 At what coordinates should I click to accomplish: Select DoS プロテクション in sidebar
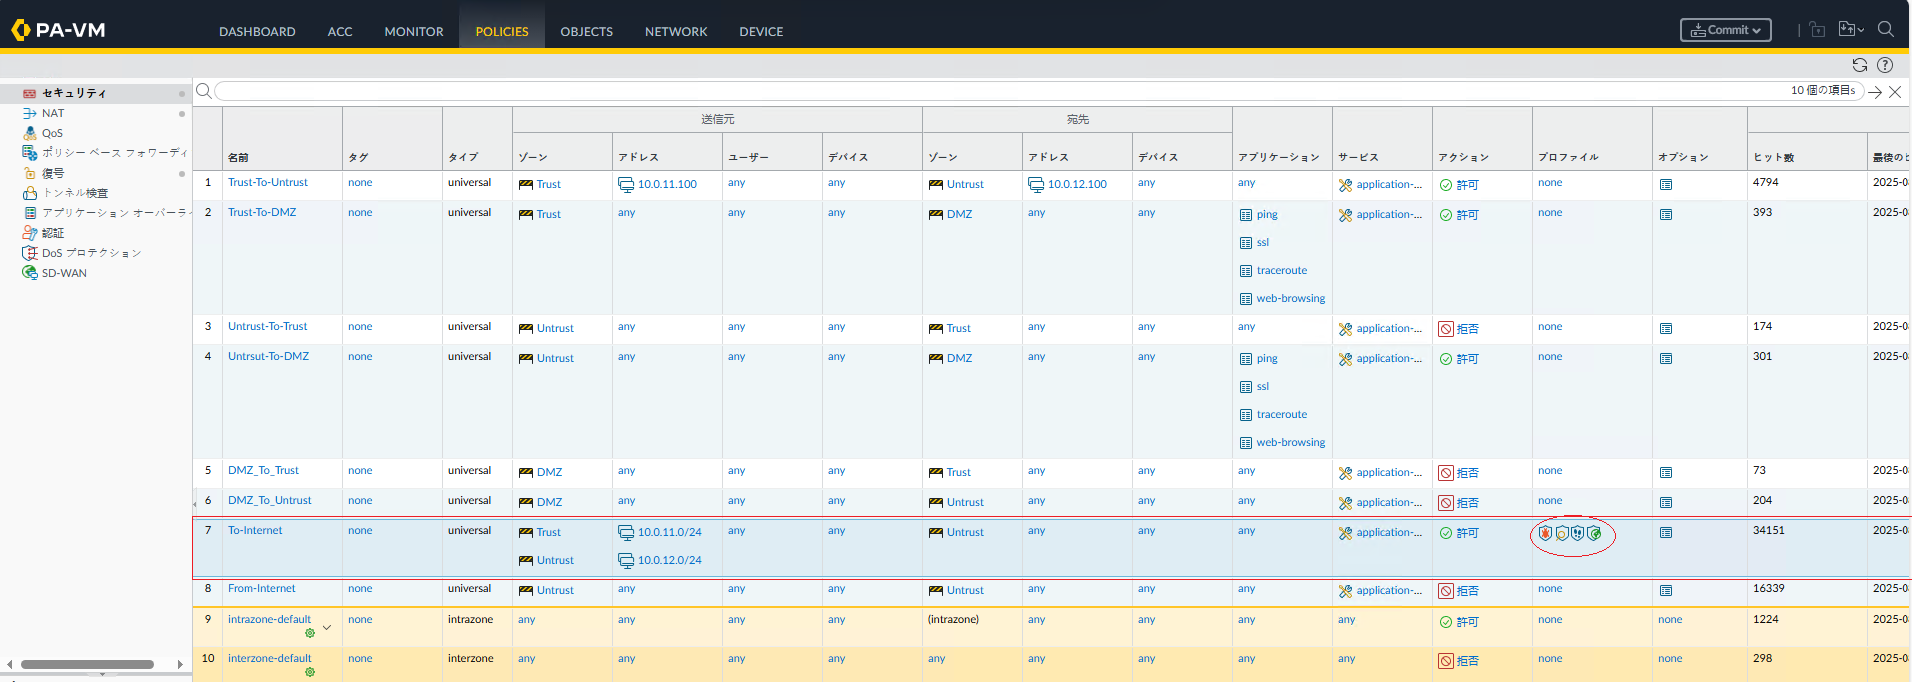click(x=91, y=253)
